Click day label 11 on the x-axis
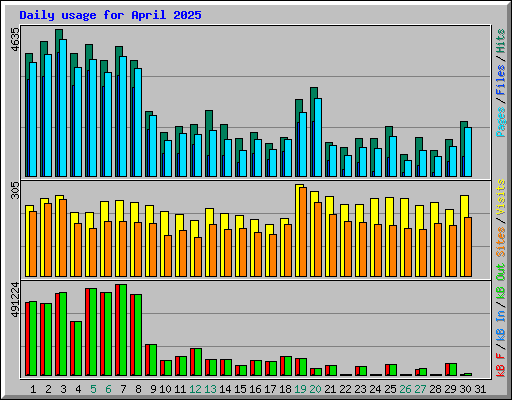This screenshot has height=400, width=512. pos(180,389)
